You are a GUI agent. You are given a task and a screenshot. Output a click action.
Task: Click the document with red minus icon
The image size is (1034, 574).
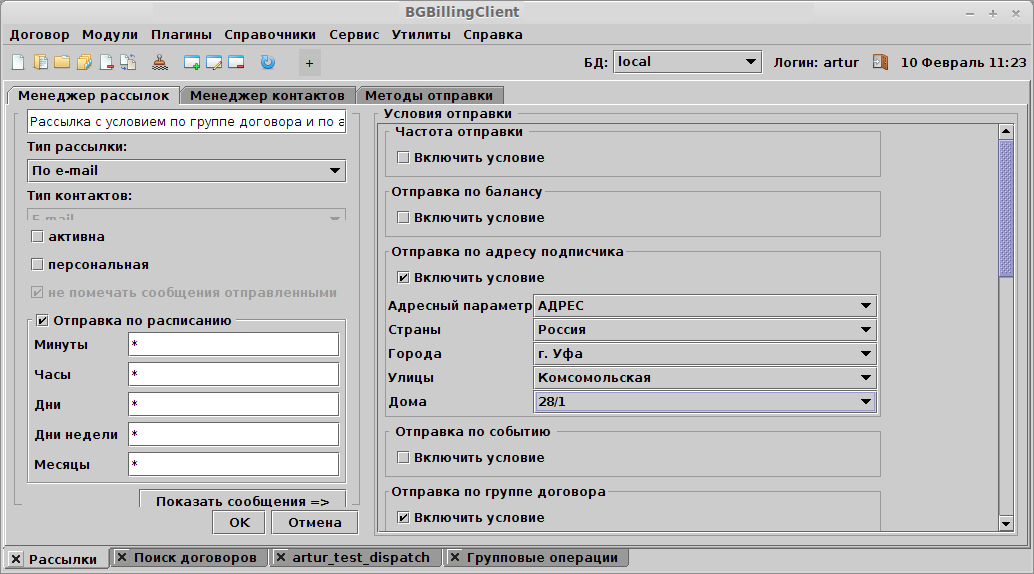coord(106,62)
